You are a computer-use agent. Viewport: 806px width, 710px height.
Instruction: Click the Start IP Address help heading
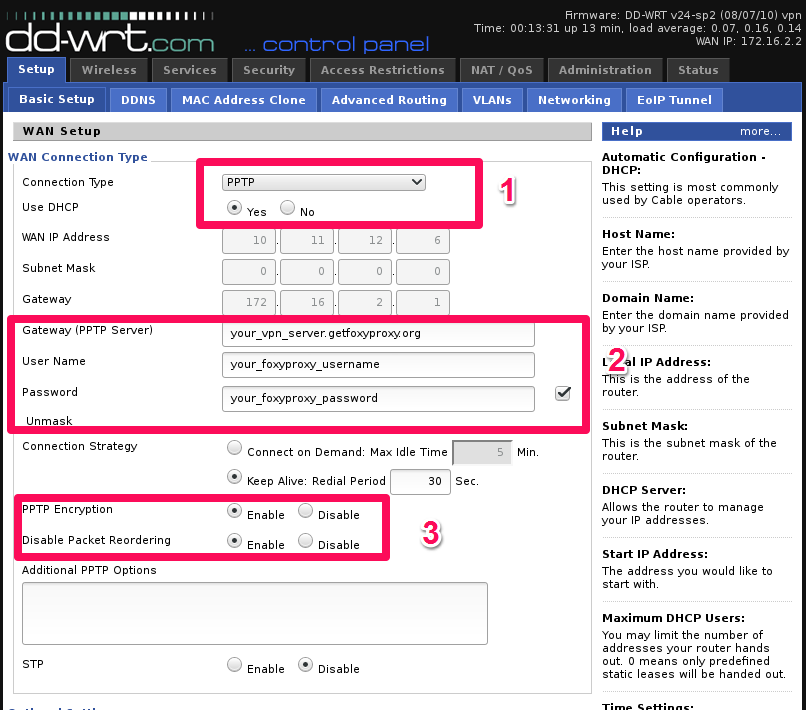click(655, 554)
